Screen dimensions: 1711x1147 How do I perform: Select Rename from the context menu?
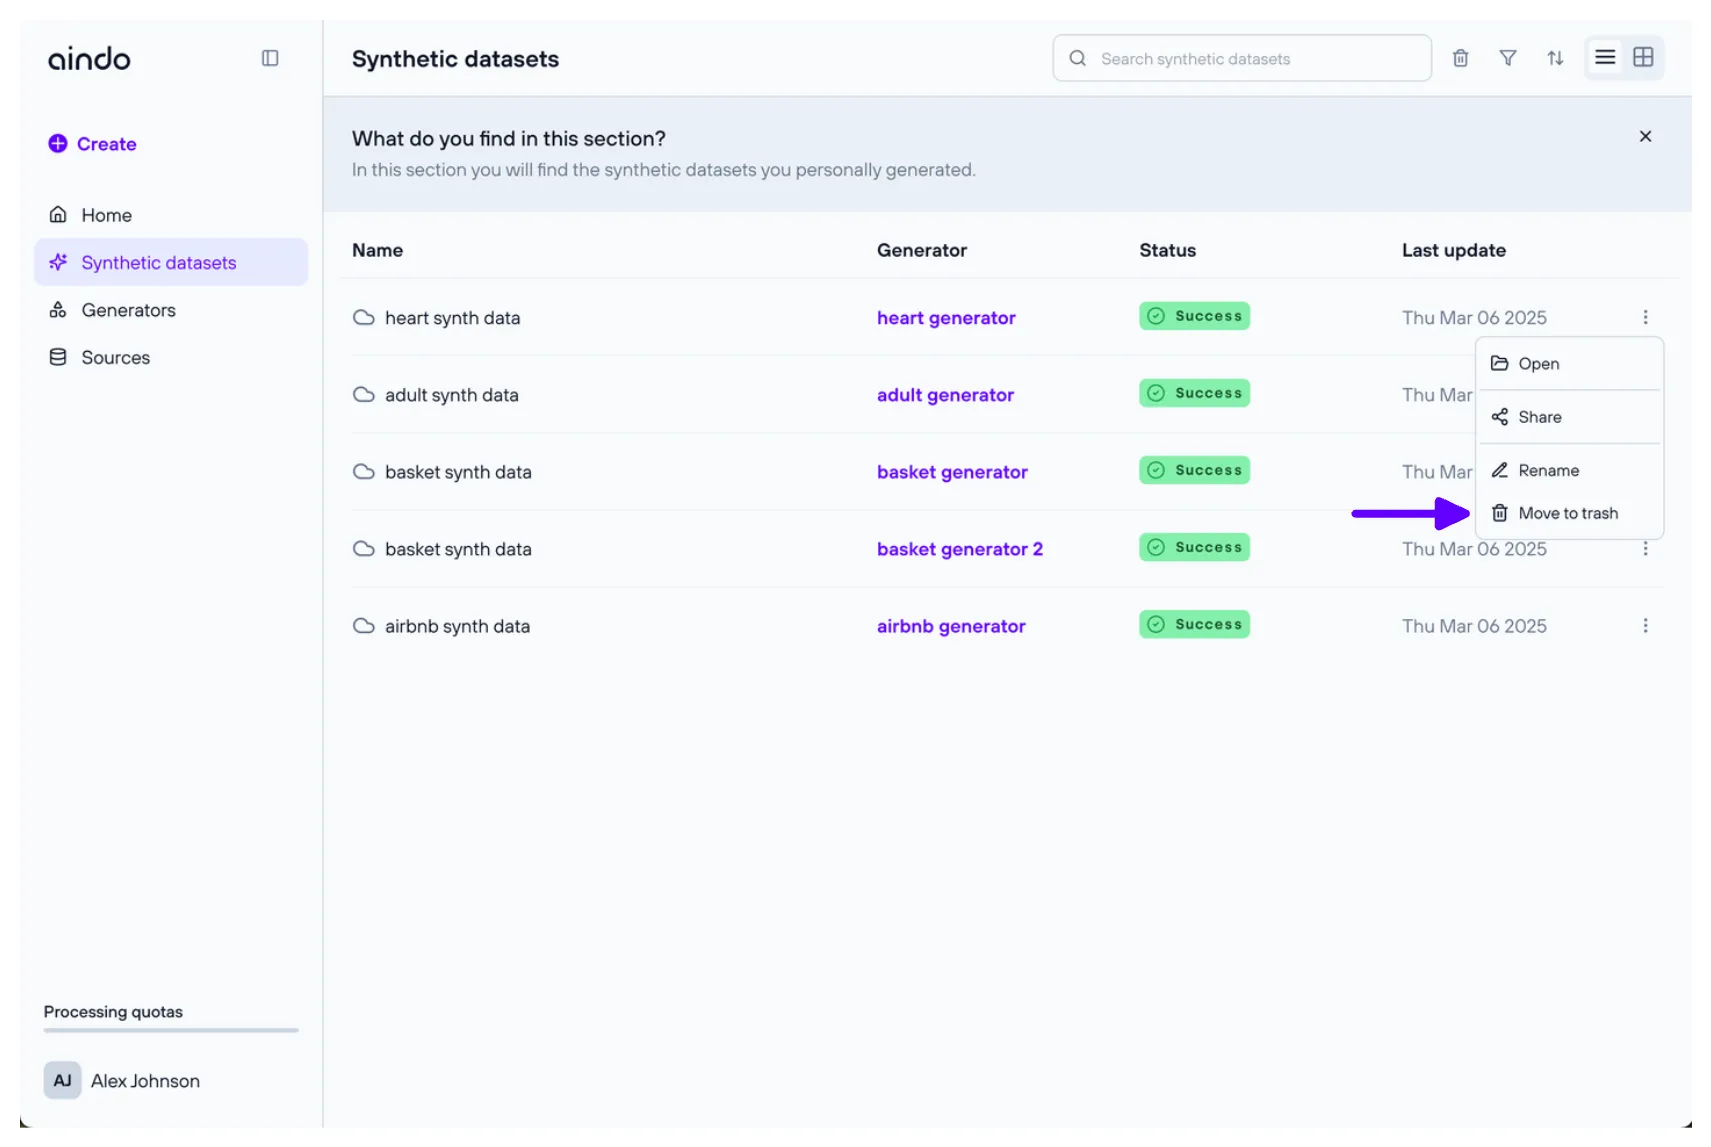point(1547,471)
